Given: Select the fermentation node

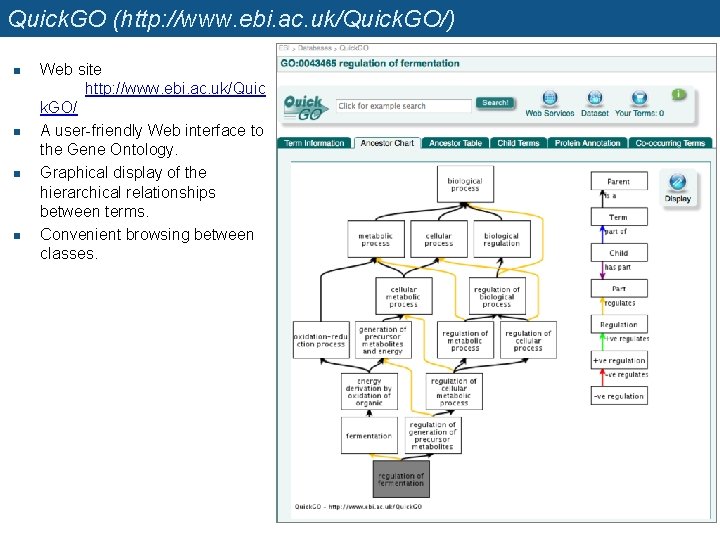Looking at the screenshot, I should (x=369, y=435).
